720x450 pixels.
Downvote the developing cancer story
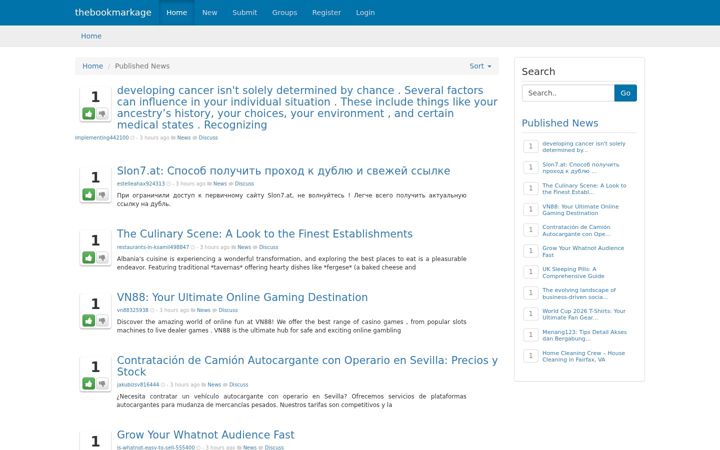[x=102, y=113]
